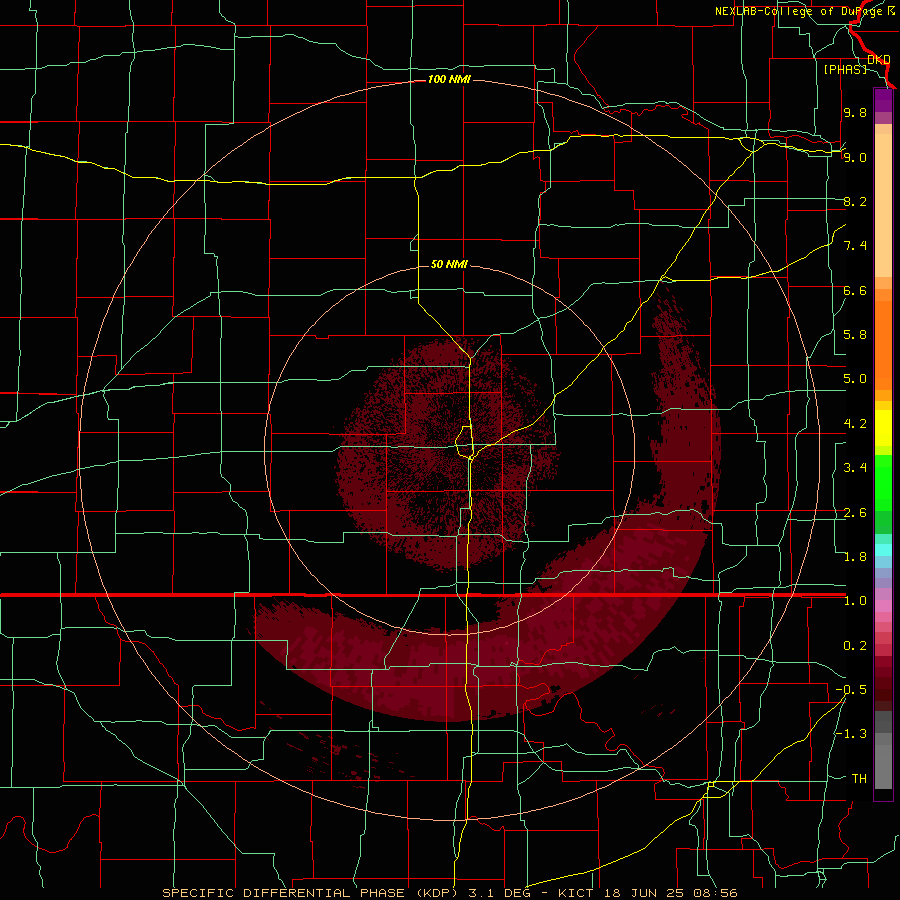The image size is (900, 900).
Task: Select the peach band beside 8.2
Action: [x=883, y=207]
